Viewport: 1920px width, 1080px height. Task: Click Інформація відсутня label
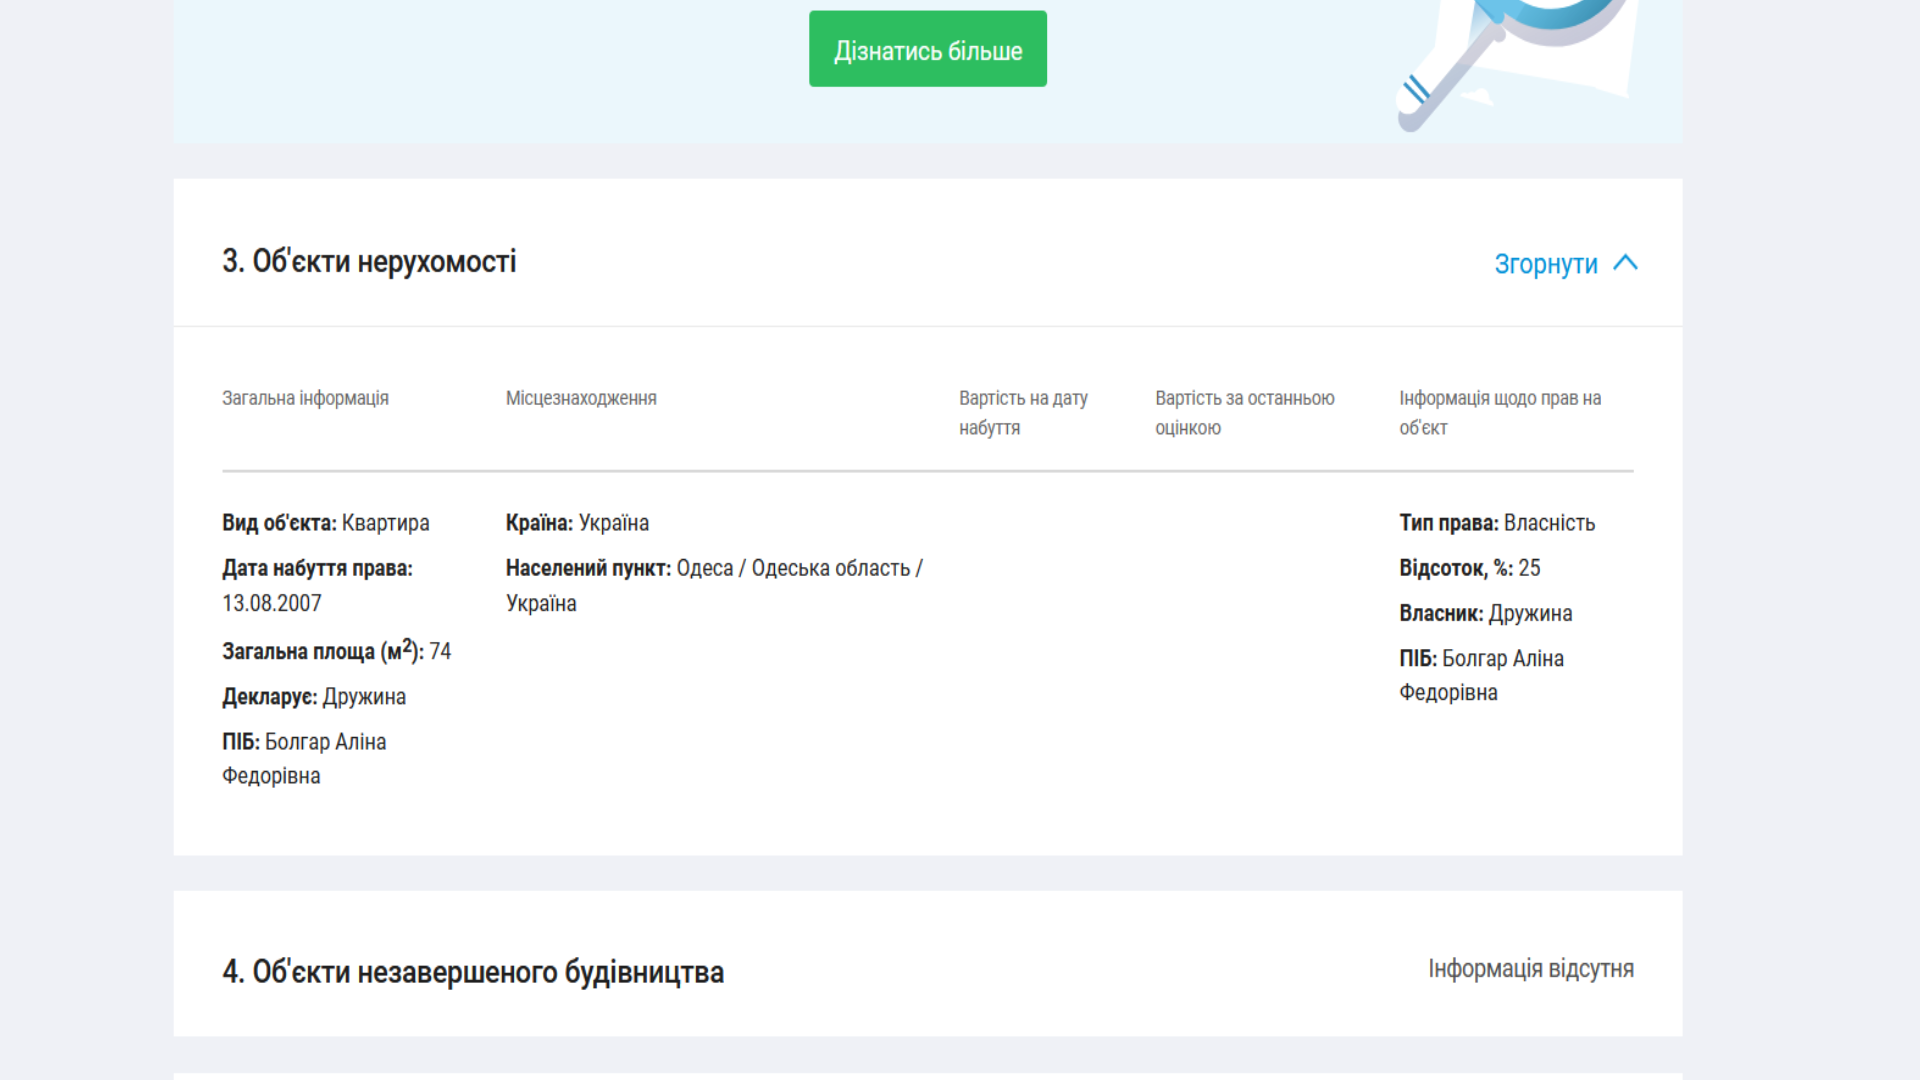point(1530,969)
